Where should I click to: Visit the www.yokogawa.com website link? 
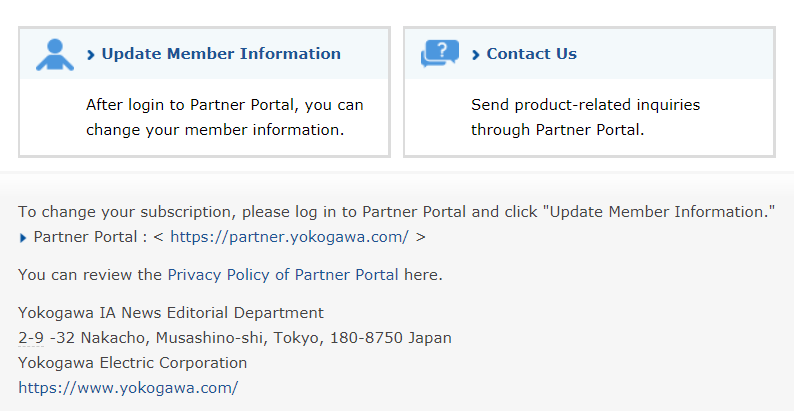click(128, 388)
